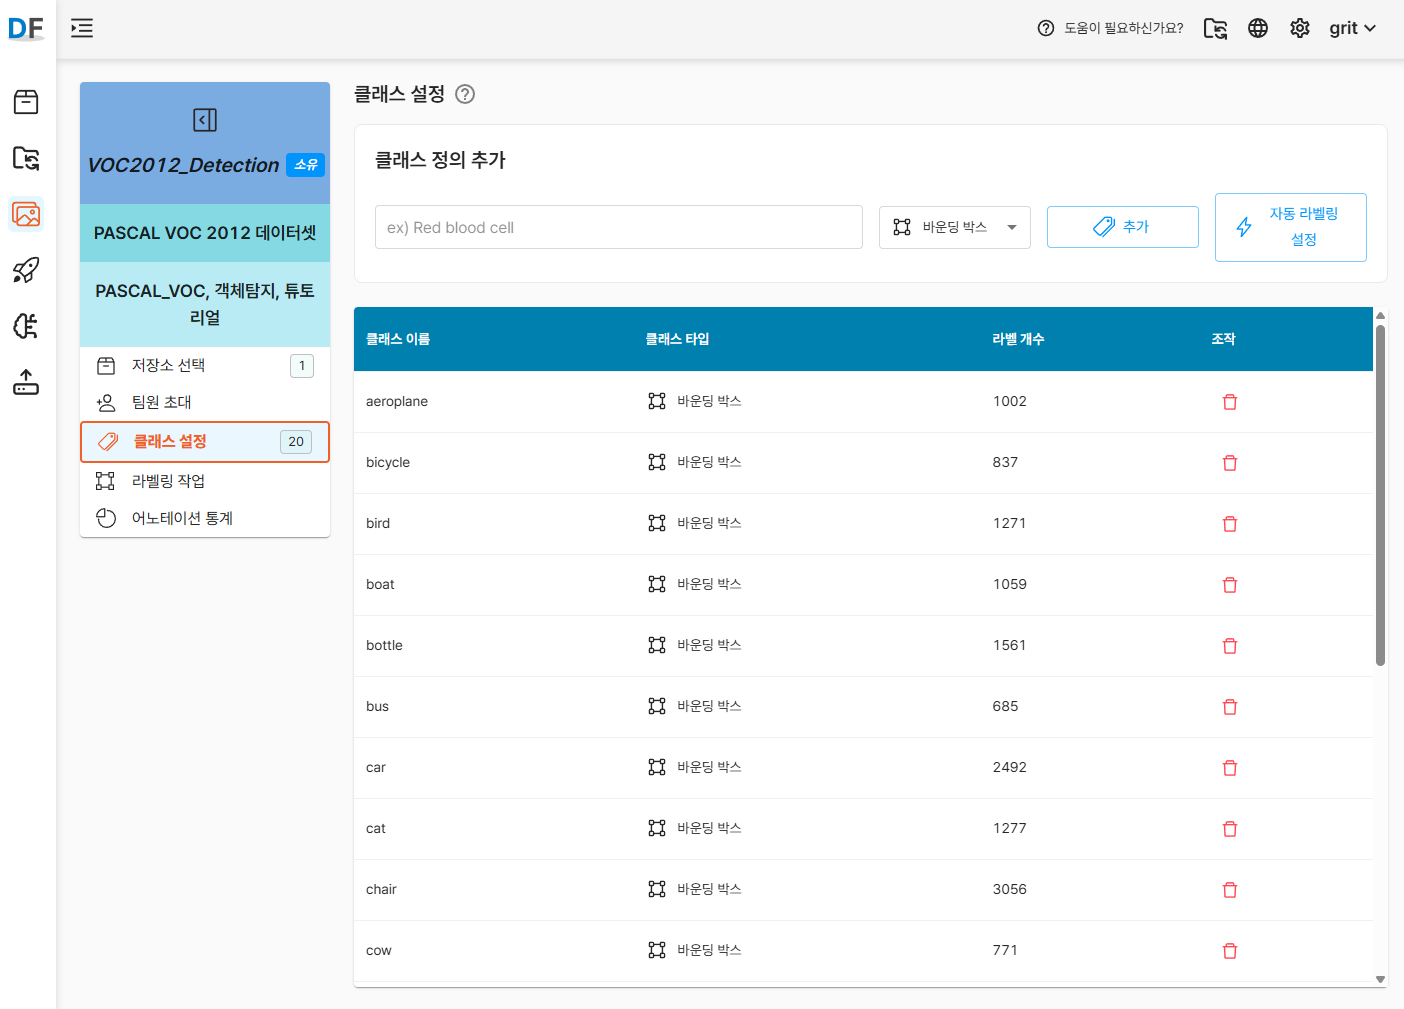This screenshot has height=1009, width=1404.
Task: Click the bus class name
Action: (377, 707)
